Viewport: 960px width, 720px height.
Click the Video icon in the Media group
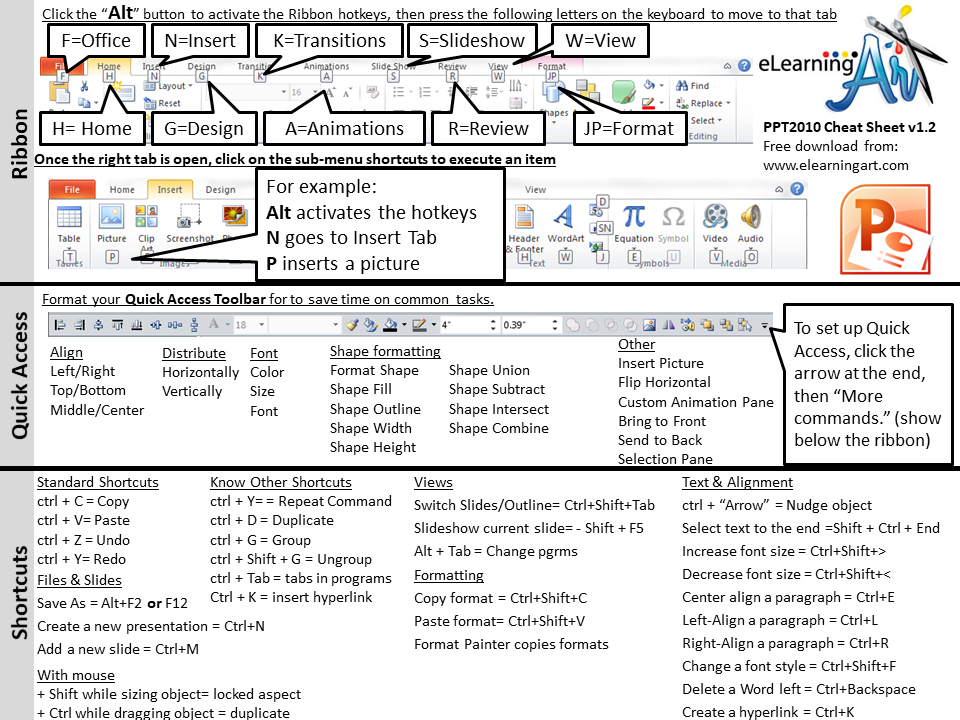(x=714, y=215)
